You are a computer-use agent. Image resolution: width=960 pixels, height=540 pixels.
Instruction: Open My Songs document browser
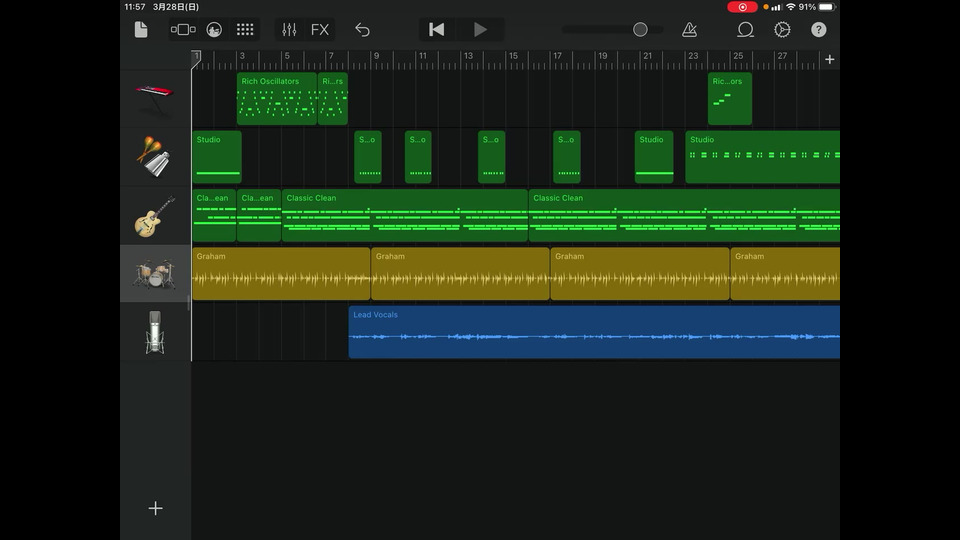(141, 29)
